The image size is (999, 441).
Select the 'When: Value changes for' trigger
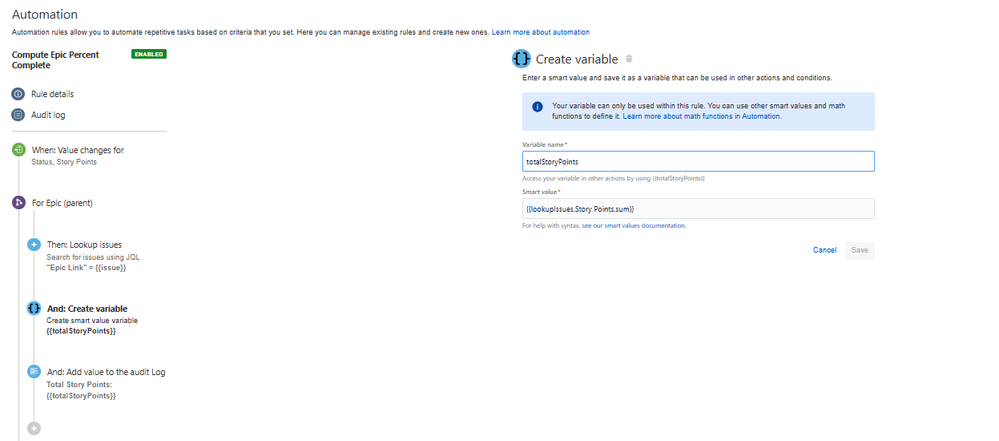(78, 150)
